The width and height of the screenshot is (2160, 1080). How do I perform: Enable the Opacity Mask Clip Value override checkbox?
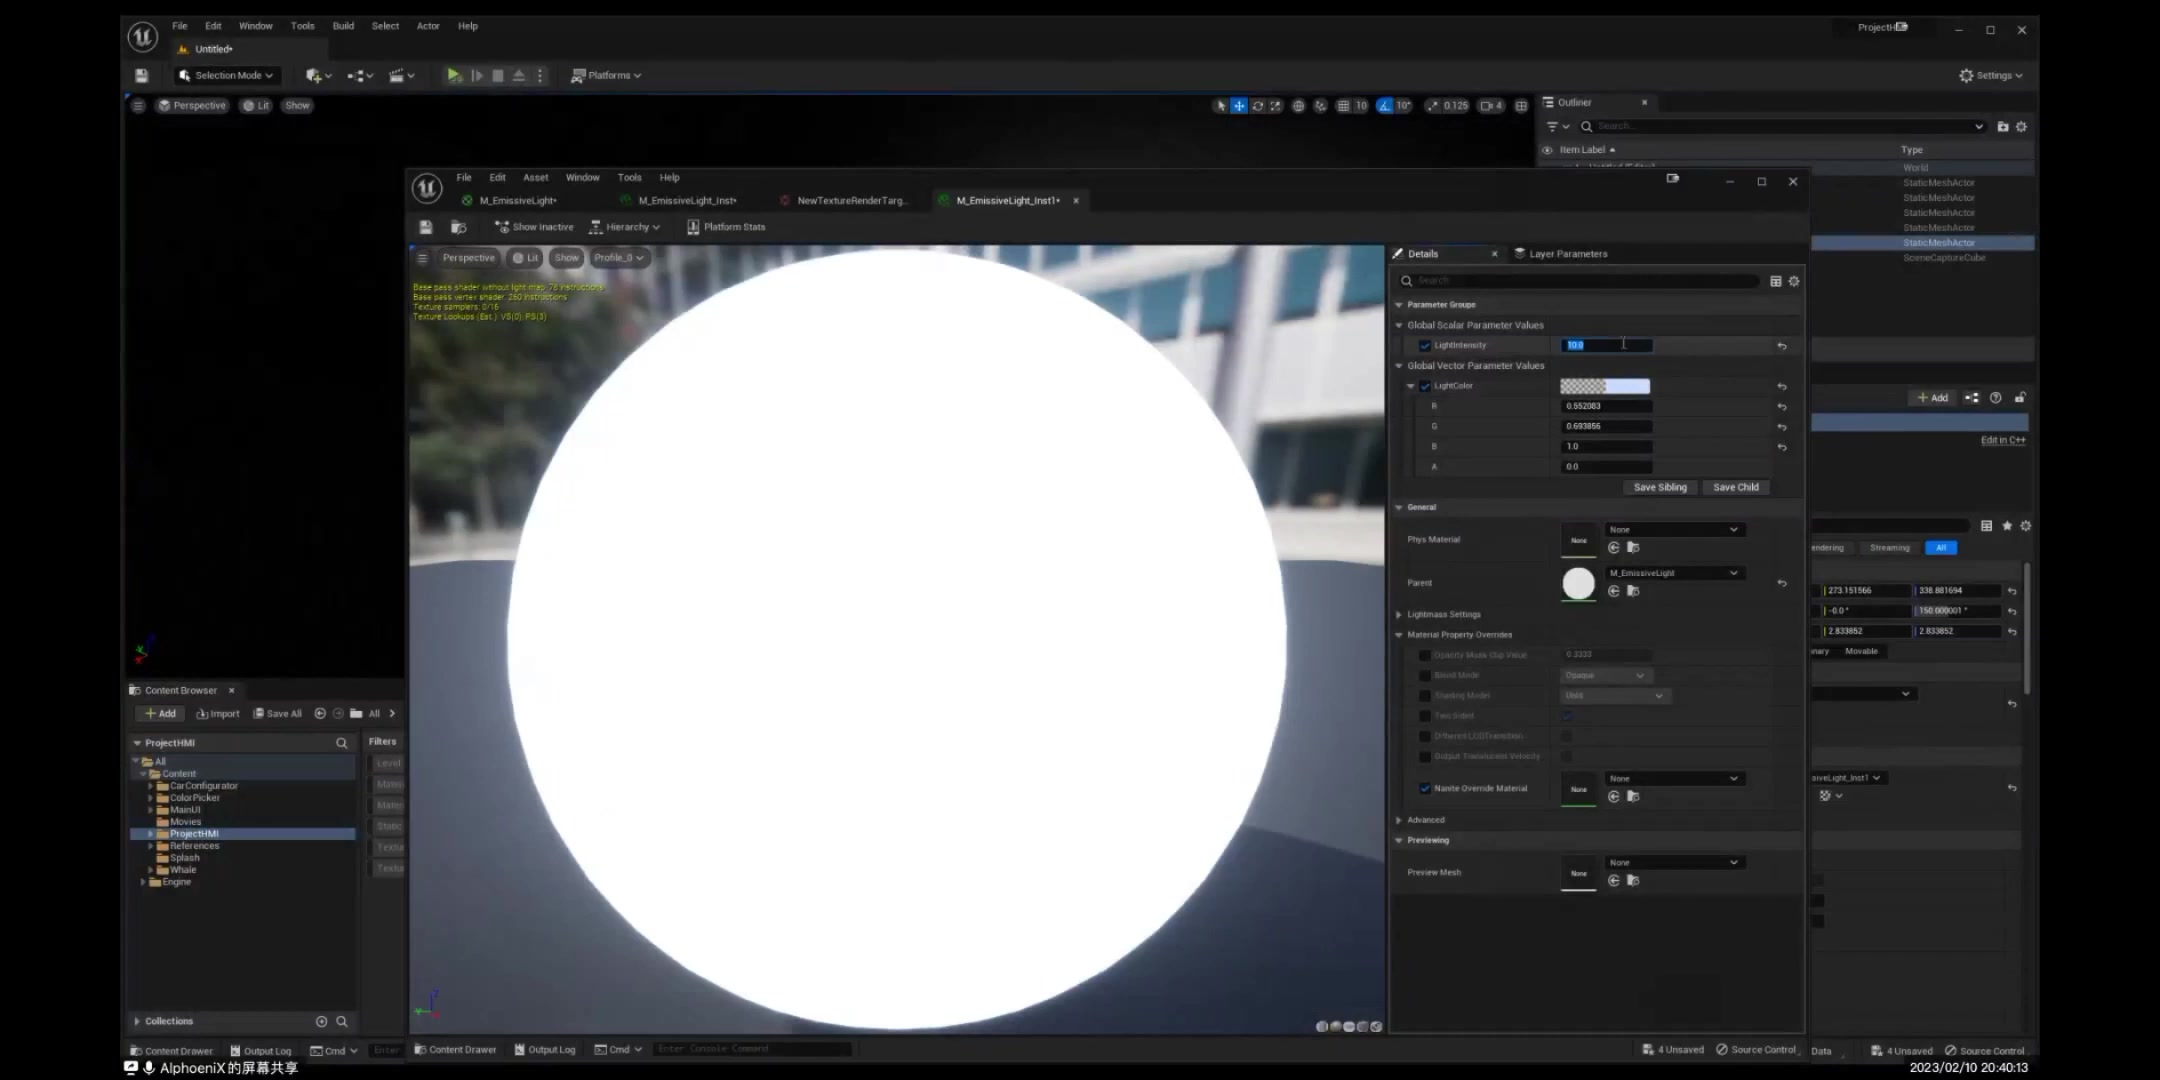(x=1425, y=655)
